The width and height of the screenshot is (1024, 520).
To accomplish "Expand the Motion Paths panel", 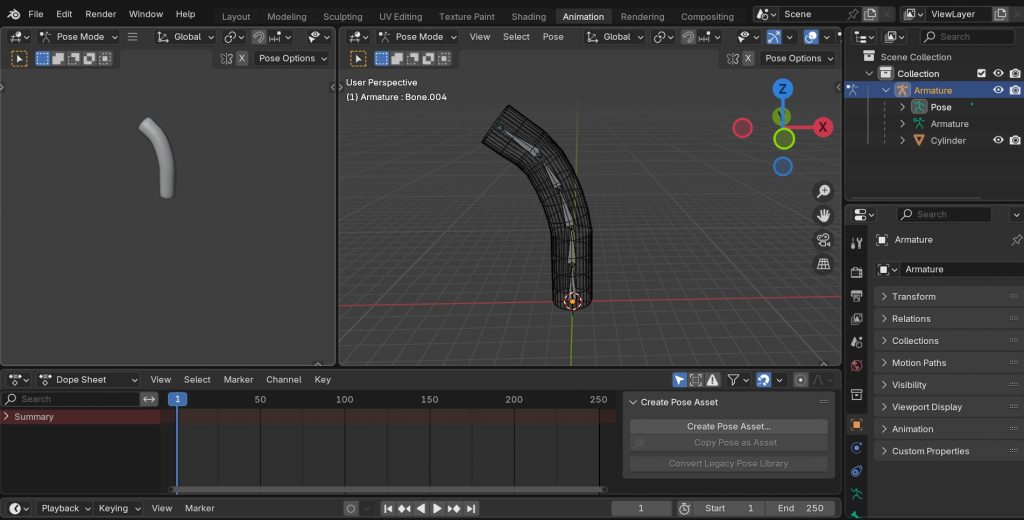I will [918, 363].
